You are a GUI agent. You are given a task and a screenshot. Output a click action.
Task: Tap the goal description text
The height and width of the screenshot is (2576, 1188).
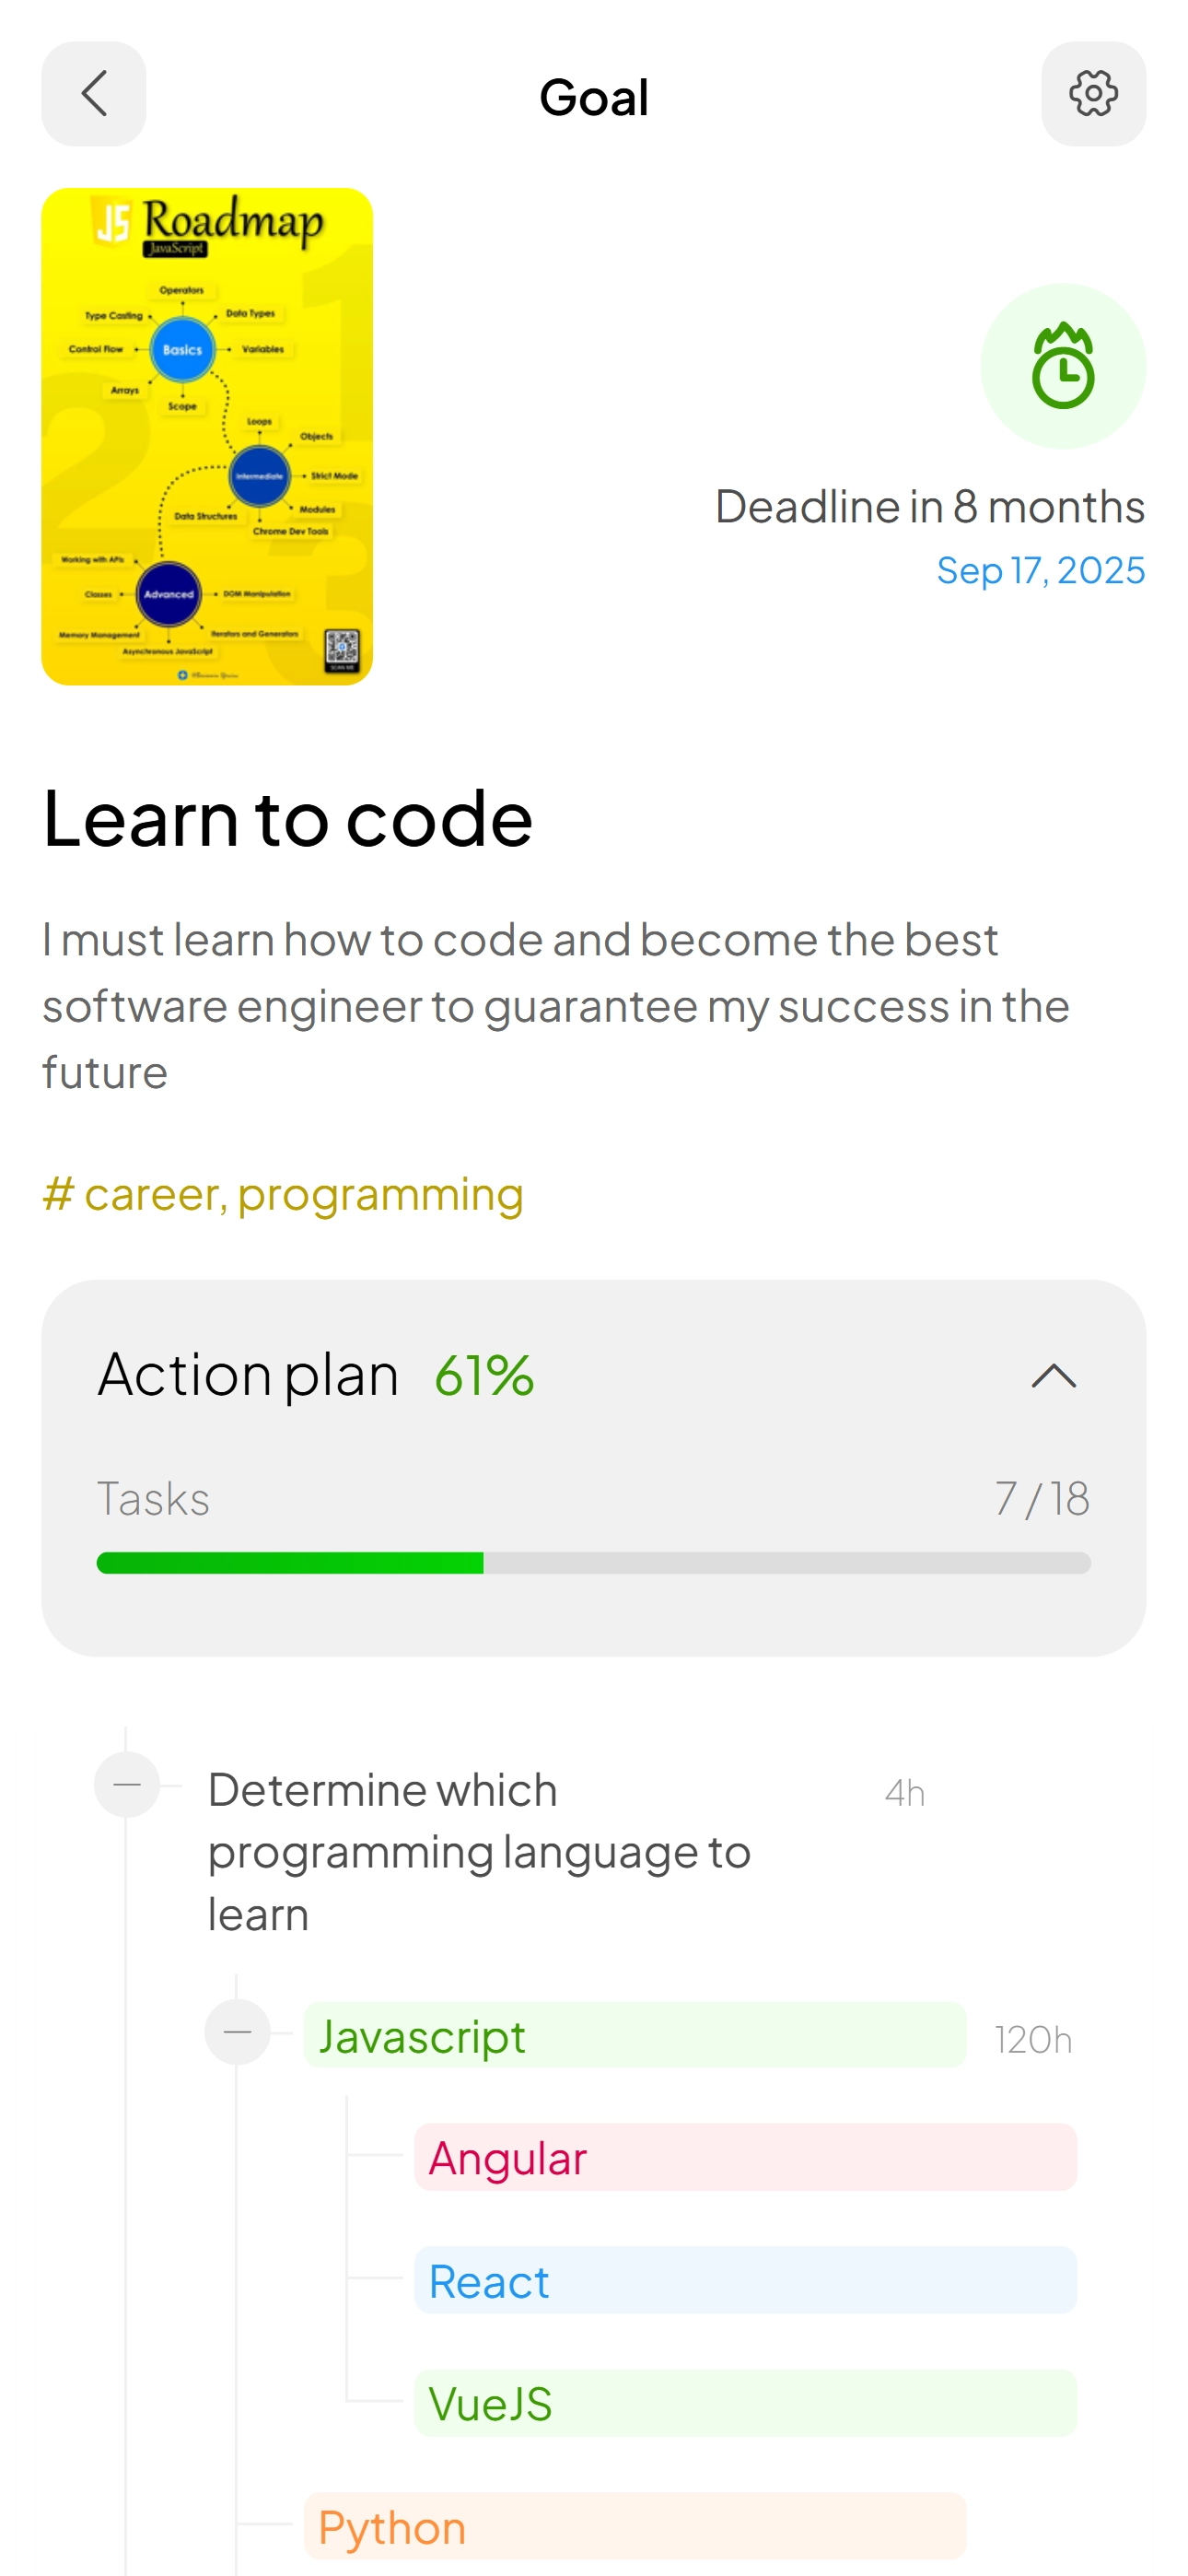coord(556,1006)
